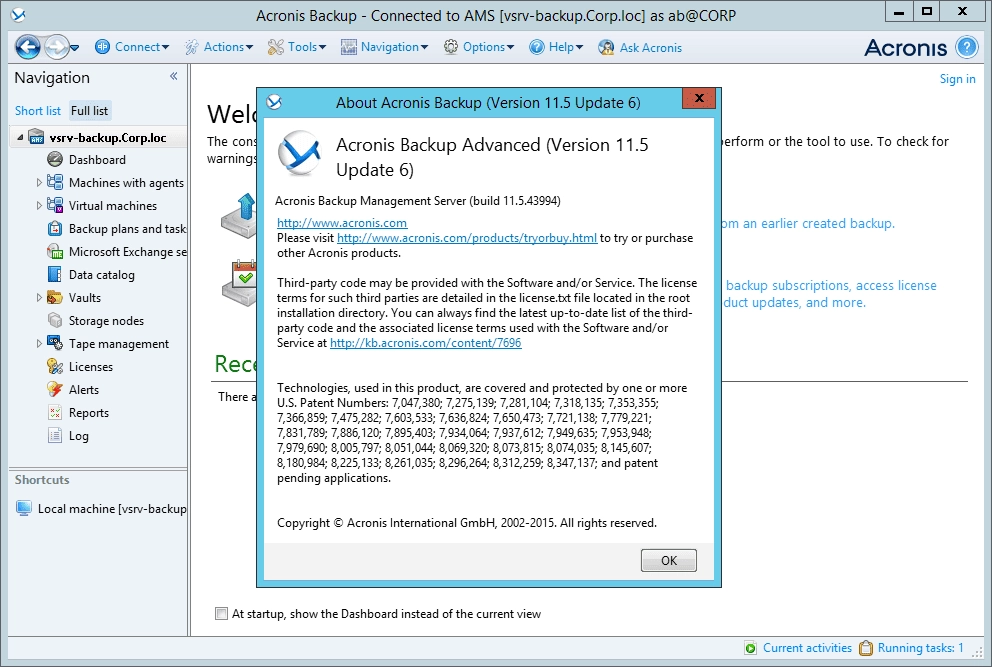992x667 pixels.
Task: Select Dashboard text in navigation tree
Action: click(x=97, y=160)
